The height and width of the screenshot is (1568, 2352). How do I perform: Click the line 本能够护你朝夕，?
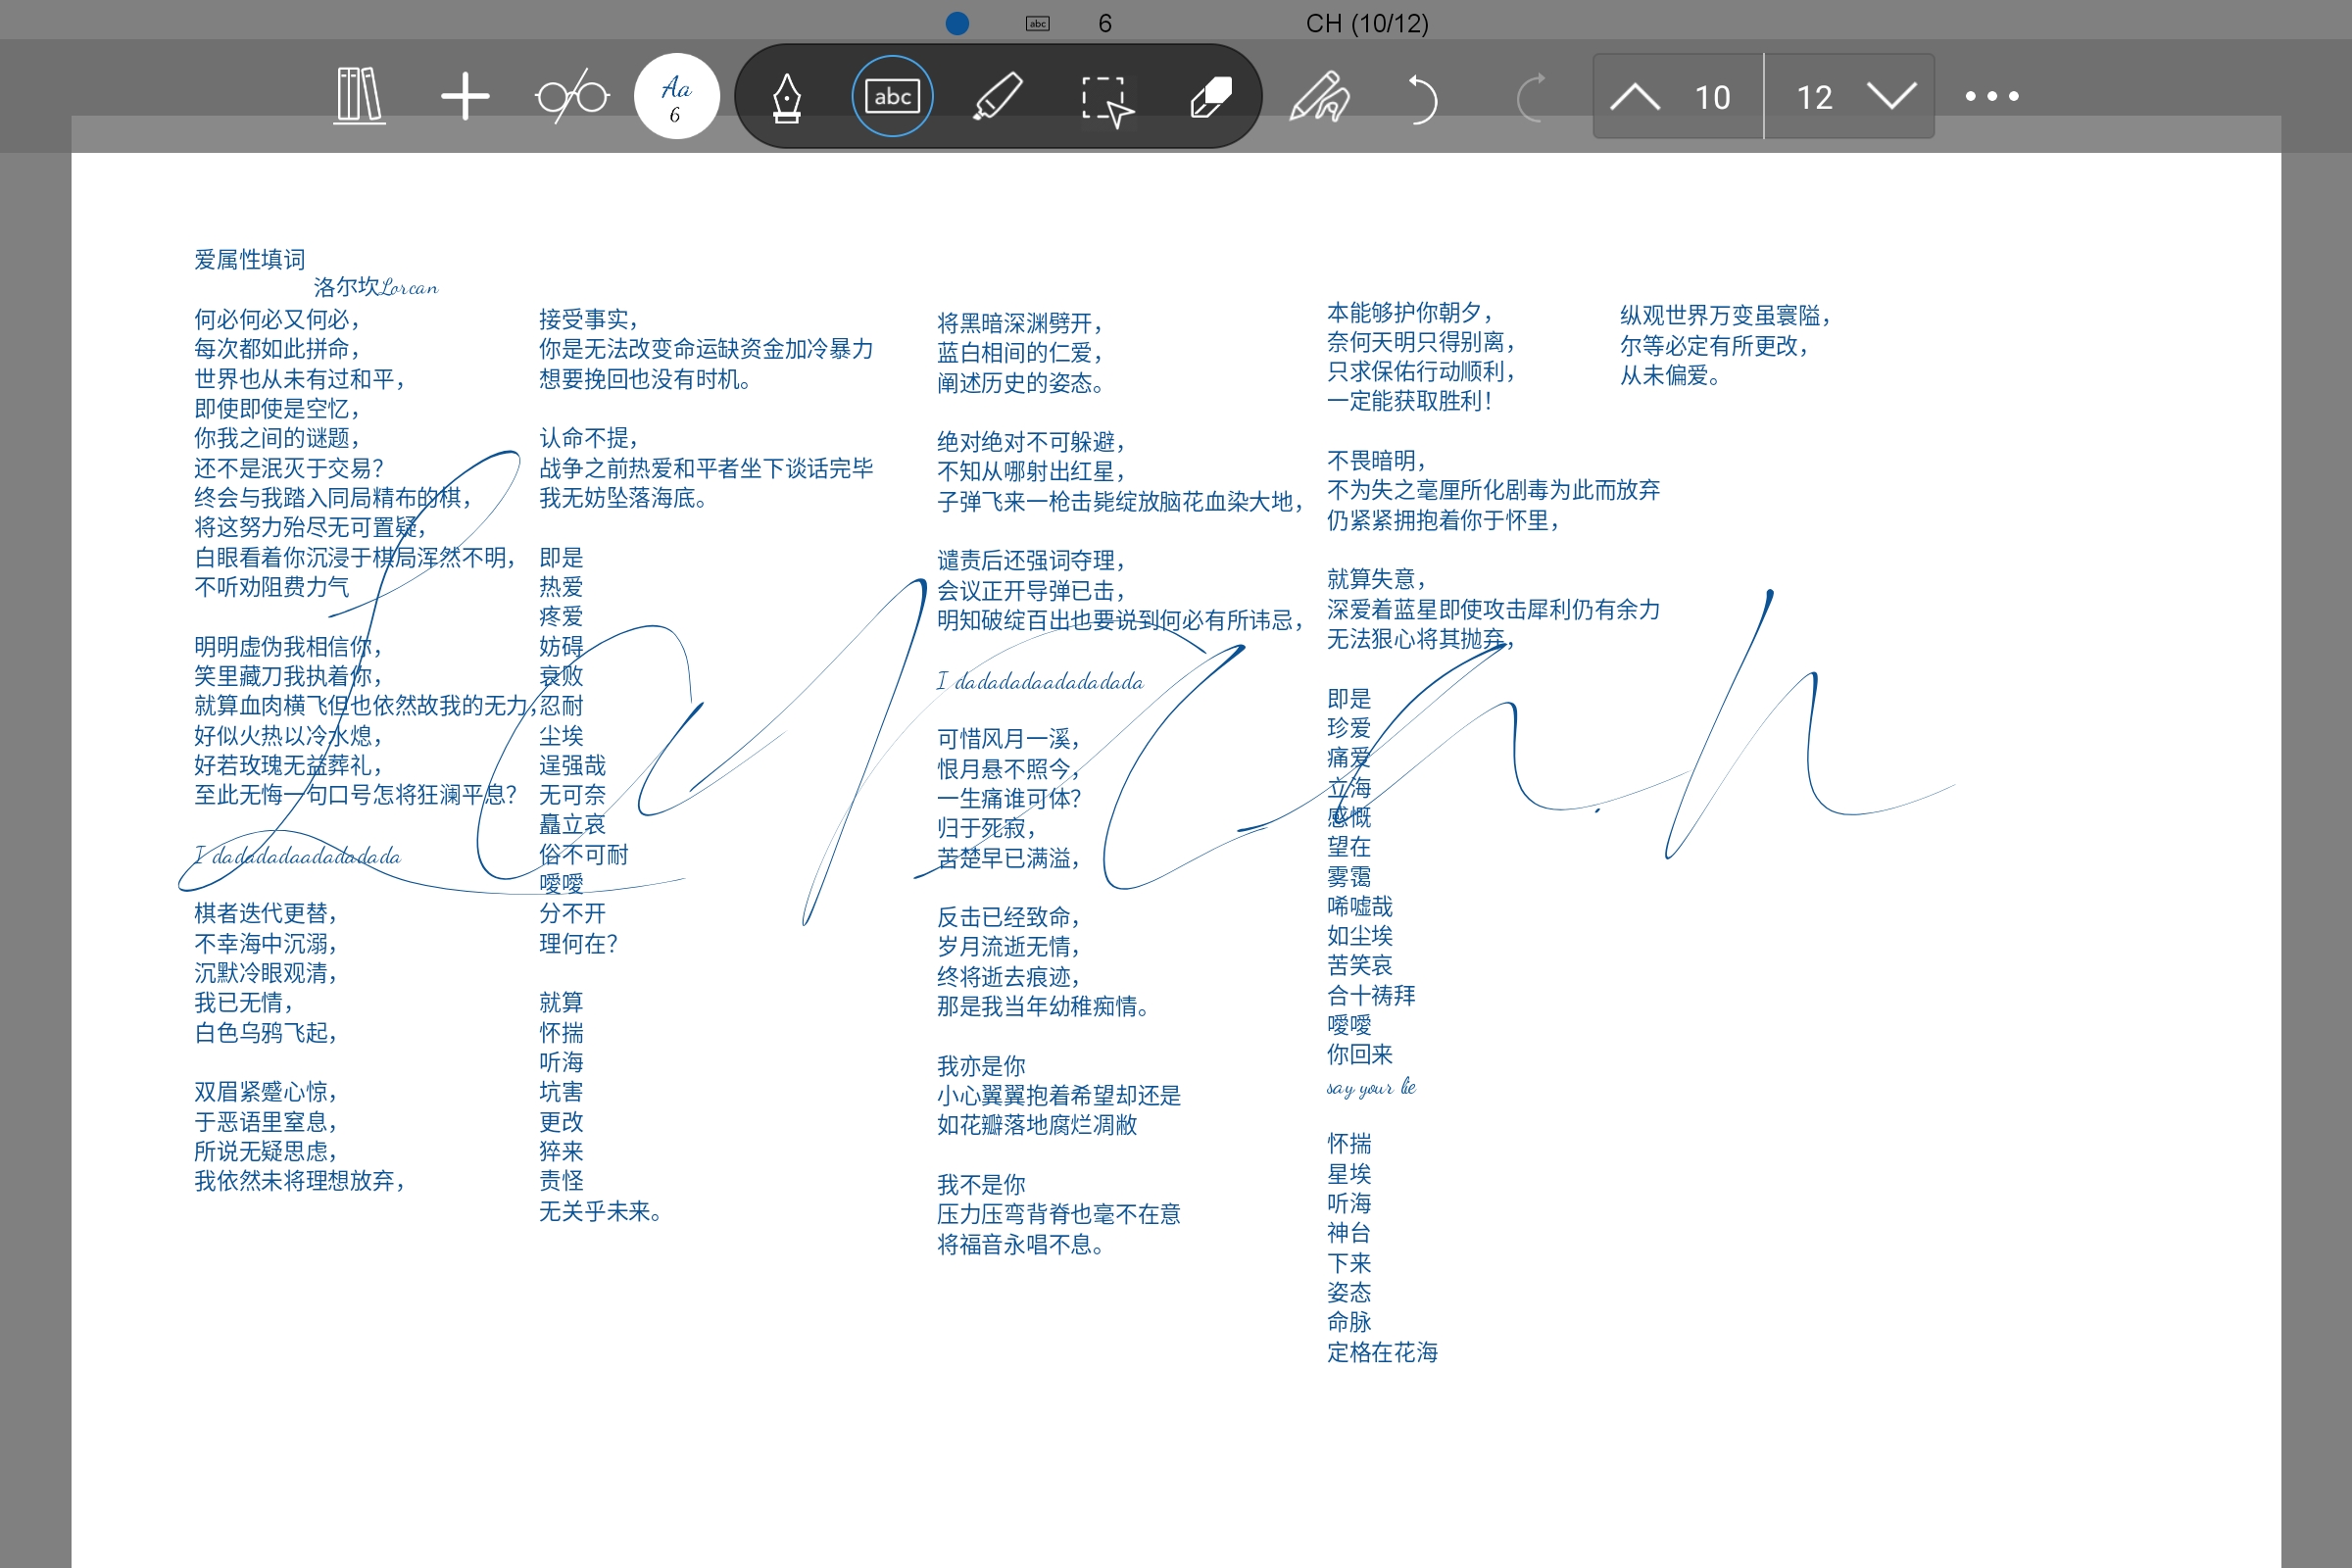tap(1411, 312)
